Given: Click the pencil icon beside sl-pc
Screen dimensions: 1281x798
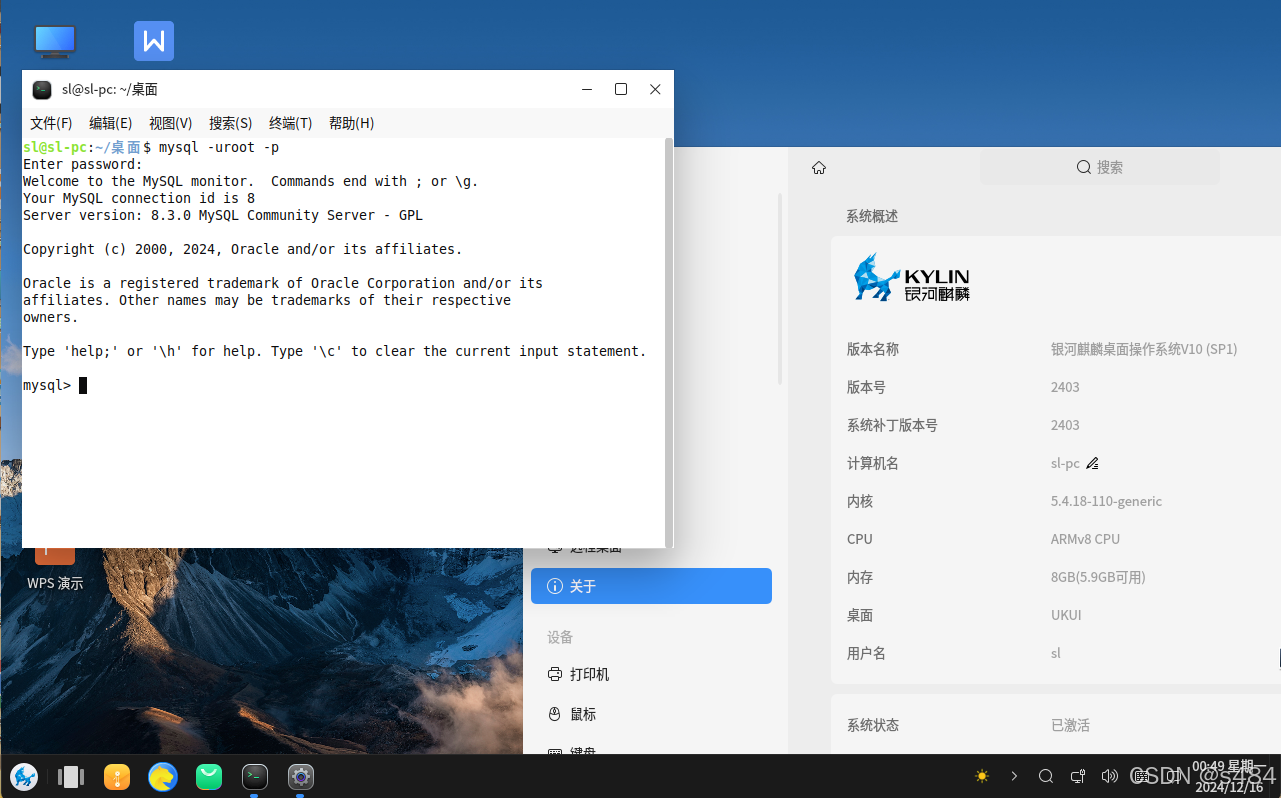Looking at the screenshot, I should [x=1092, y=463].
